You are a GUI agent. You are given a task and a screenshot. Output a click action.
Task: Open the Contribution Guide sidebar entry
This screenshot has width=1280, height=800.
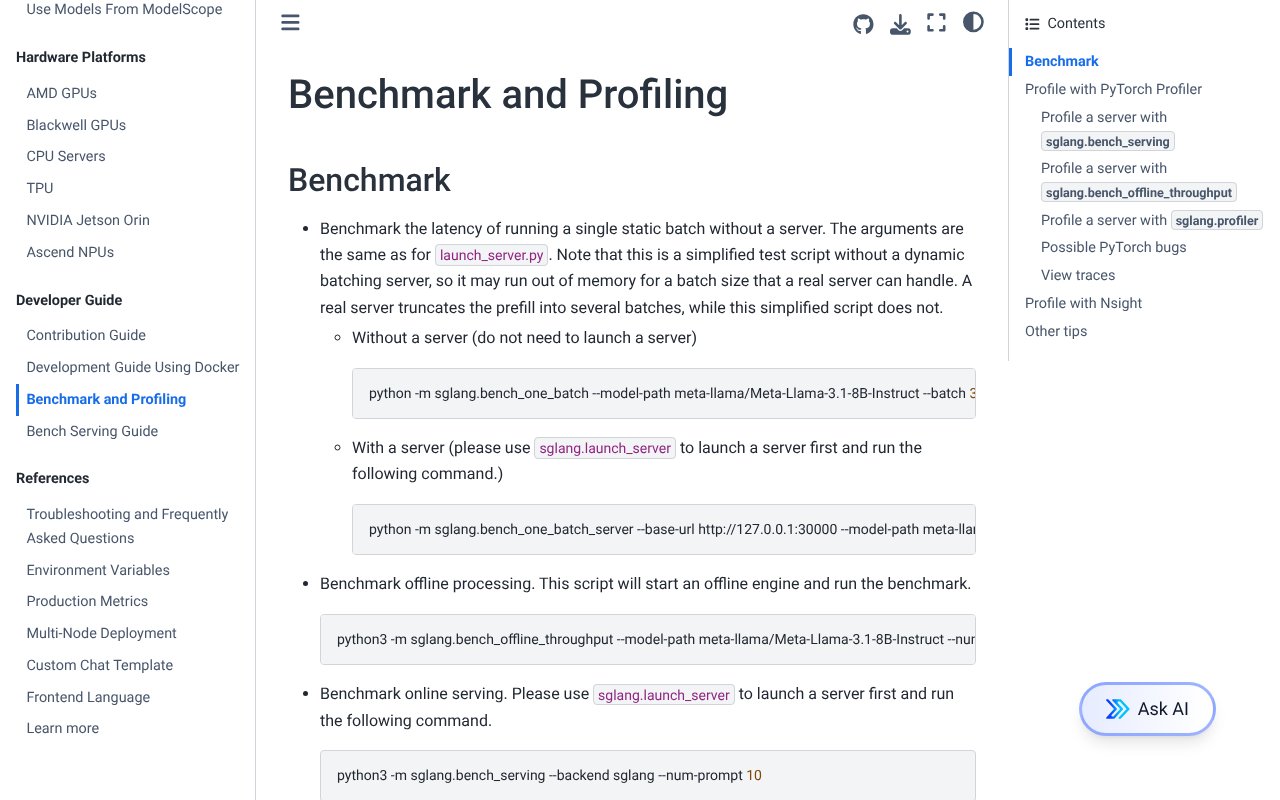click(x=86, y=335)
